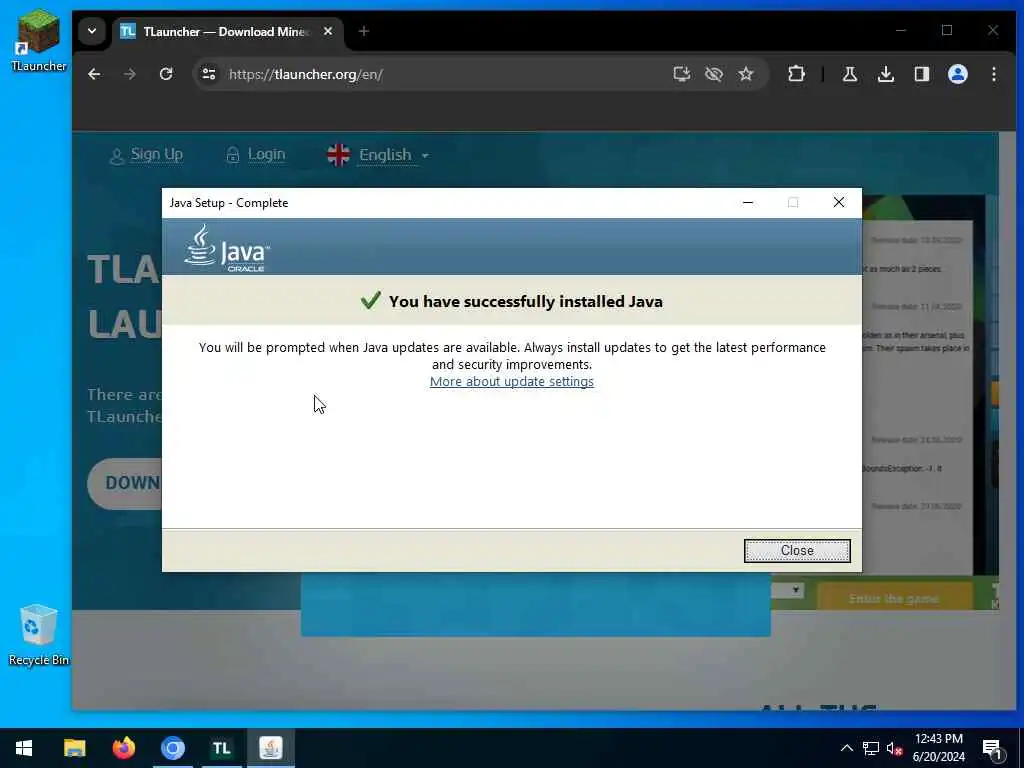Open More about update settings link

[x=511, y=381]
